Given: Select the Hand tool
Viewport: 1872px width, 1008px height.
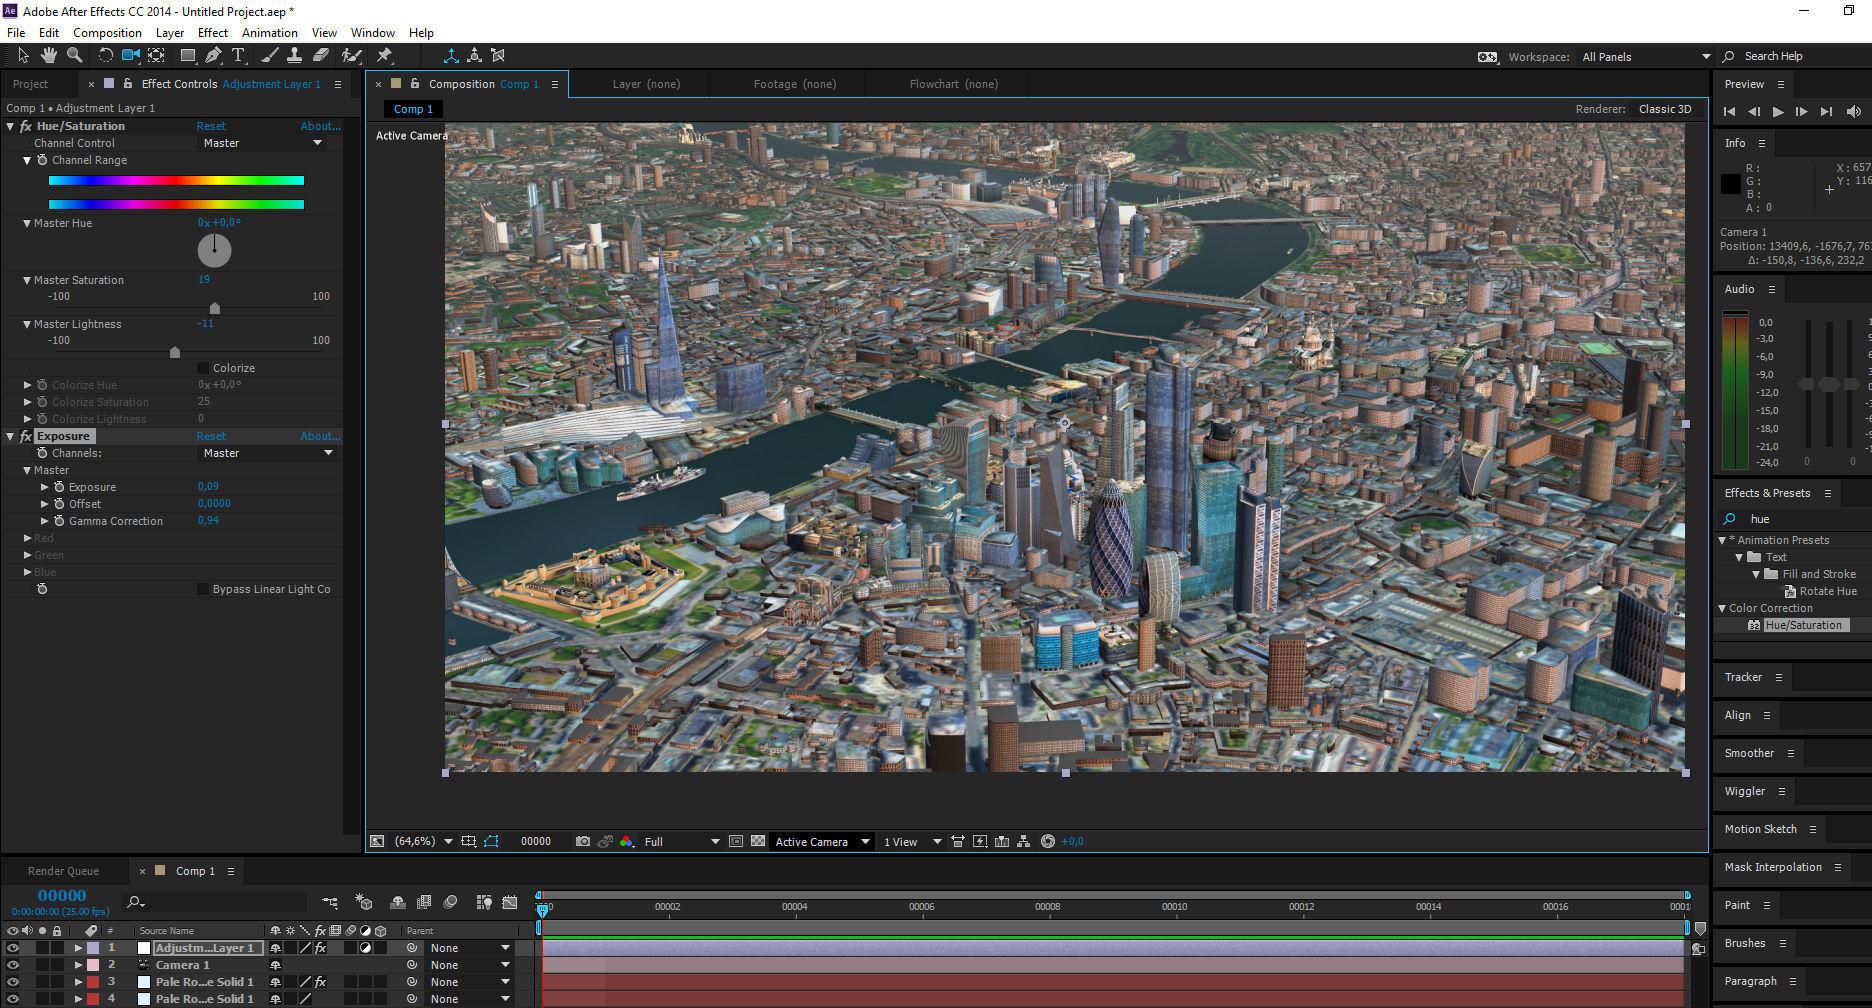Looking at the screenshot, I should [48, 55].
